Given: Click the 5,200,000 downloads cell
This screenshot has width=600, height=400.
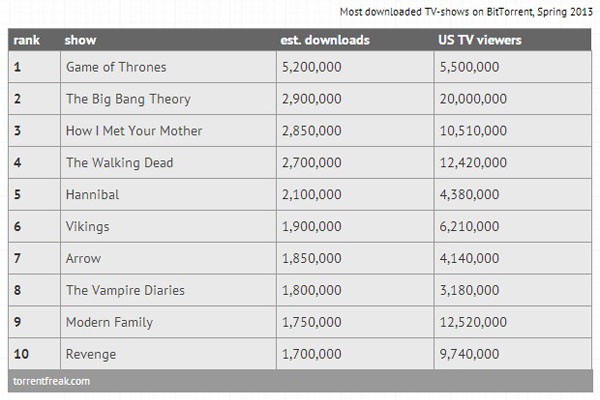Looking at the screenshot, I should (x=314, y=67).
